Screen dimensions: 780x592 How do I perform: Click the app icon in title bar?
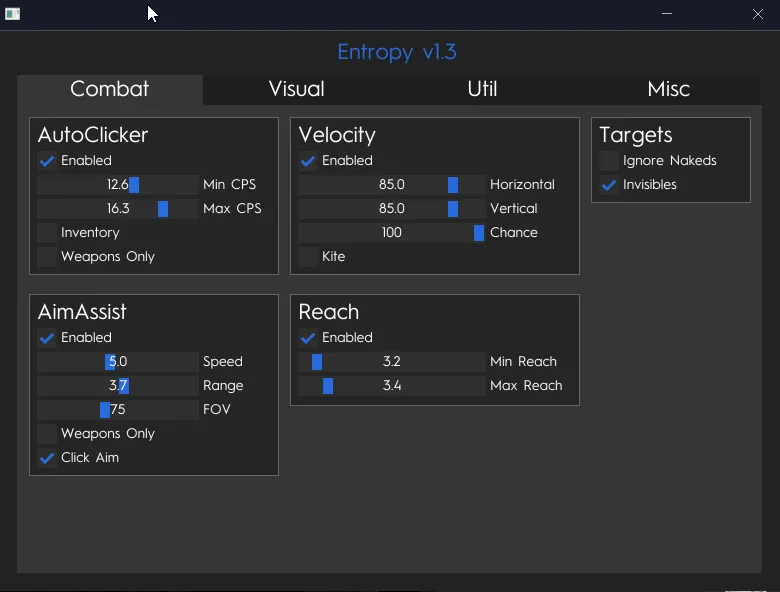[13, 14]
